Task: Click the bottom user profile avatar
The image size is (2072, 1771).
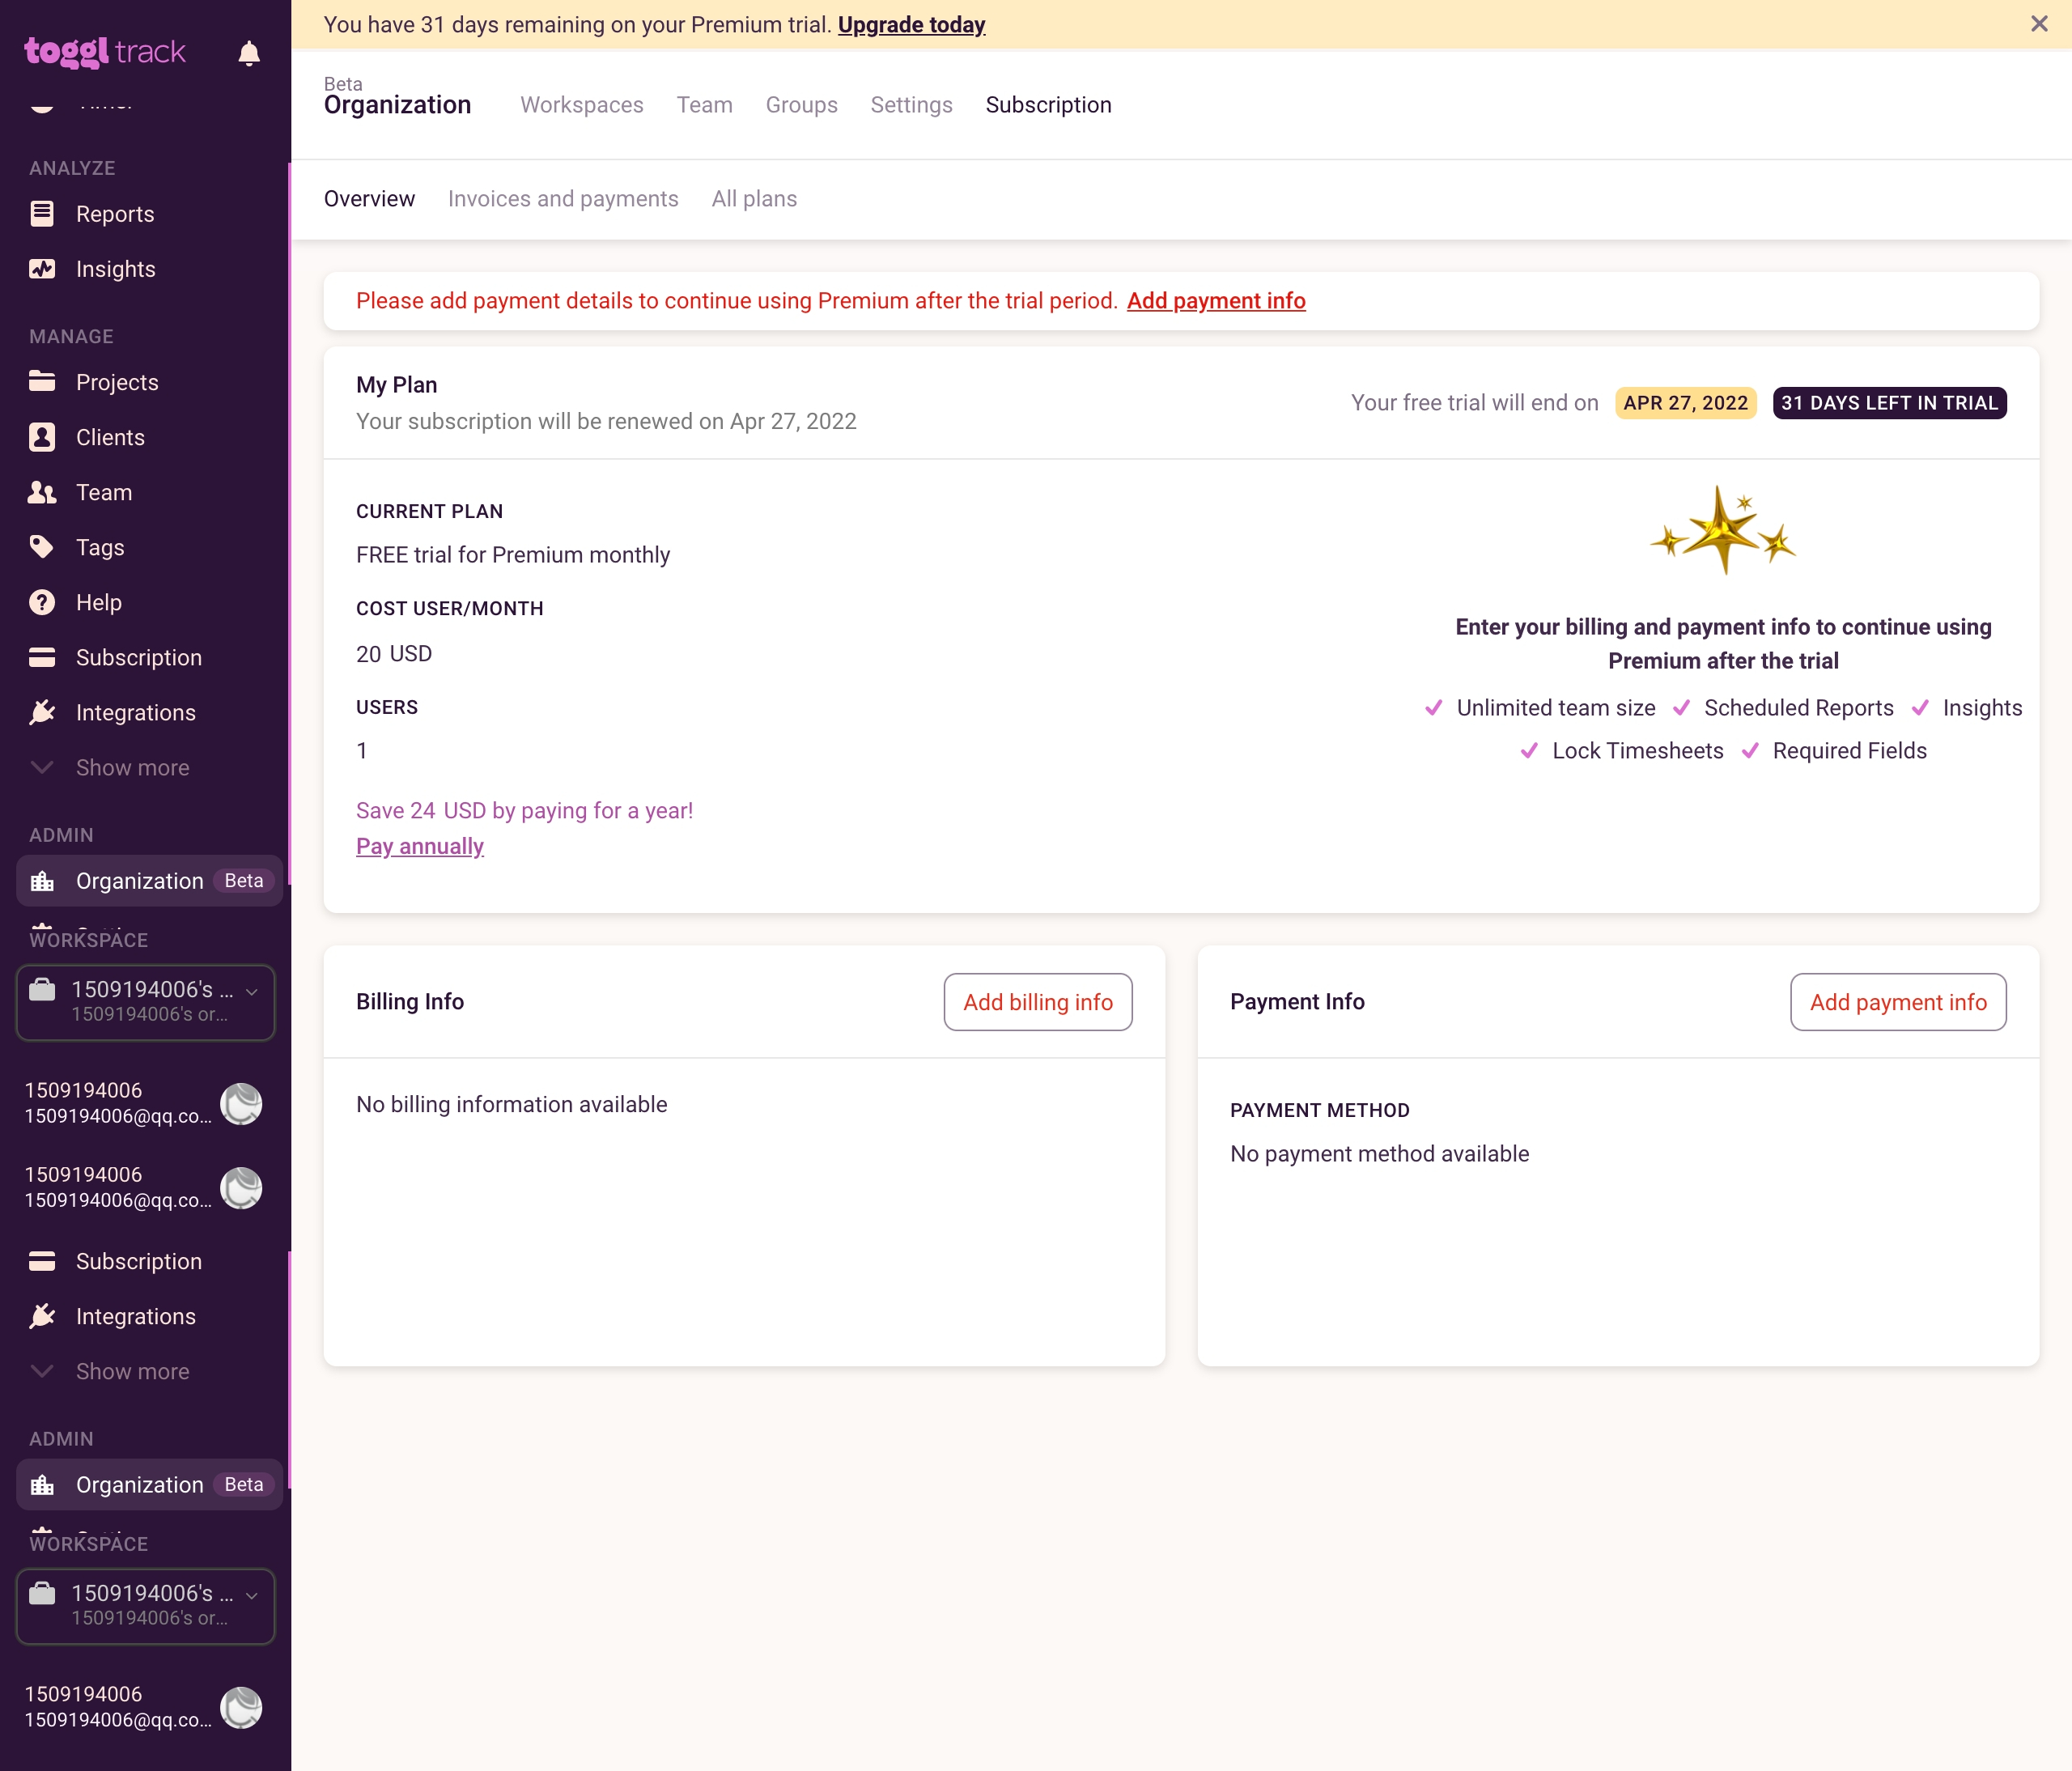Action: pyautogui.click(x=241, y=1708)
